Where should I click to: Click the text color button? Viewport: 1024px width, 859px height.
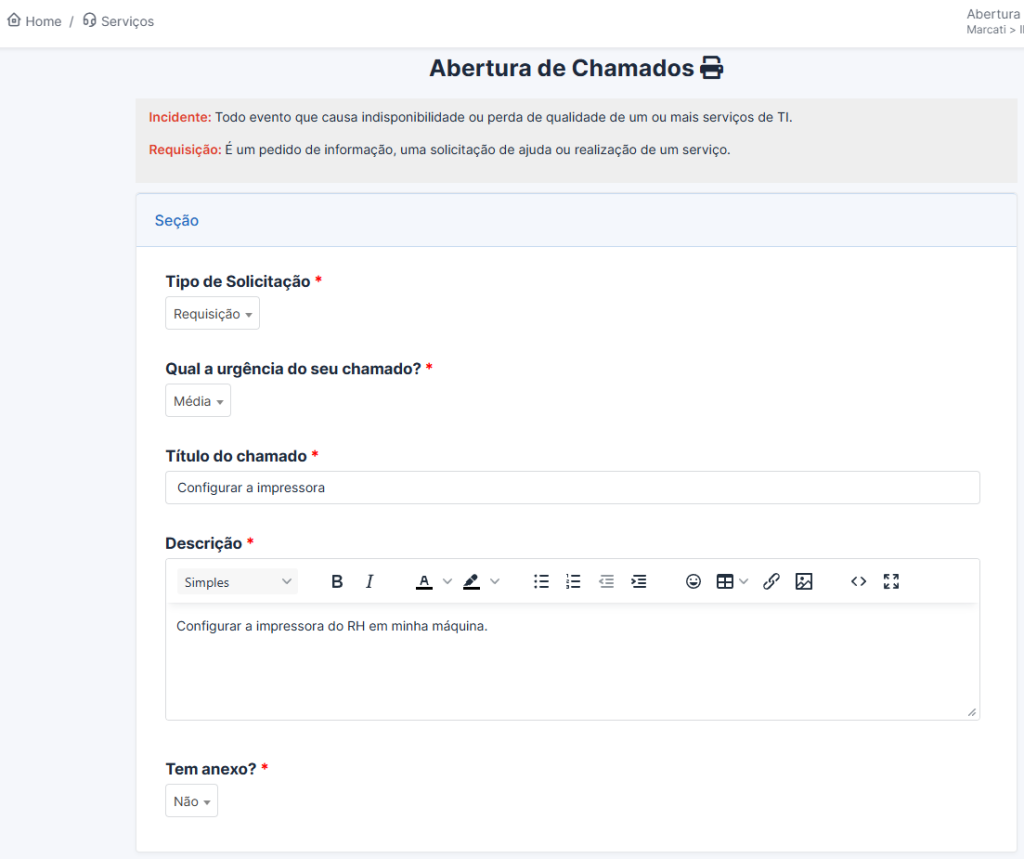(424, 582)
